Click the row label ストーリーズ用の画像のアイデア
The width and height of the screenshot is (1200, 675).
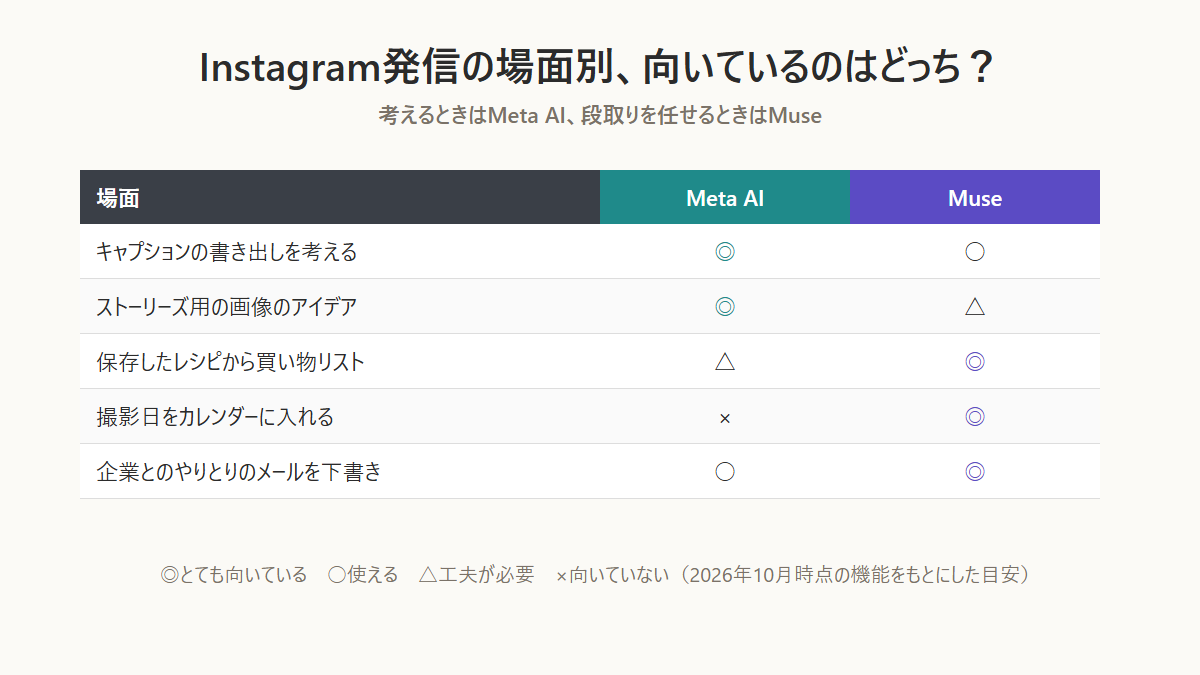[227, 307]
